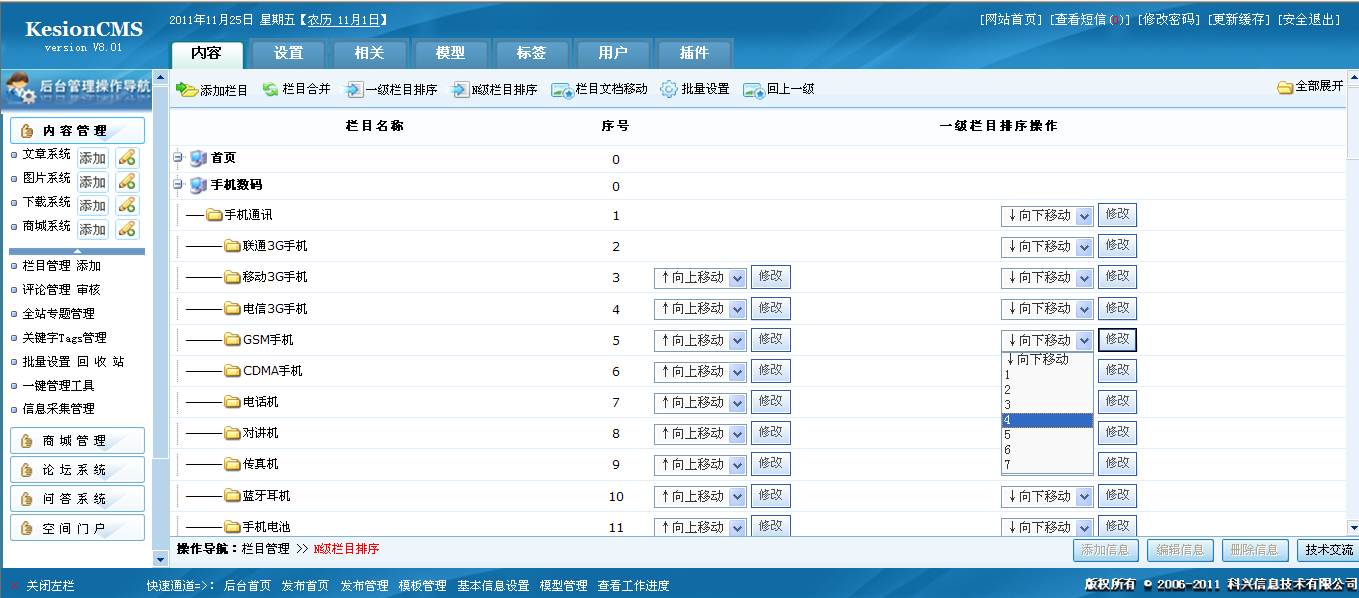Click the edit pencil icon beside 商城系统

[x=127, y=228]
